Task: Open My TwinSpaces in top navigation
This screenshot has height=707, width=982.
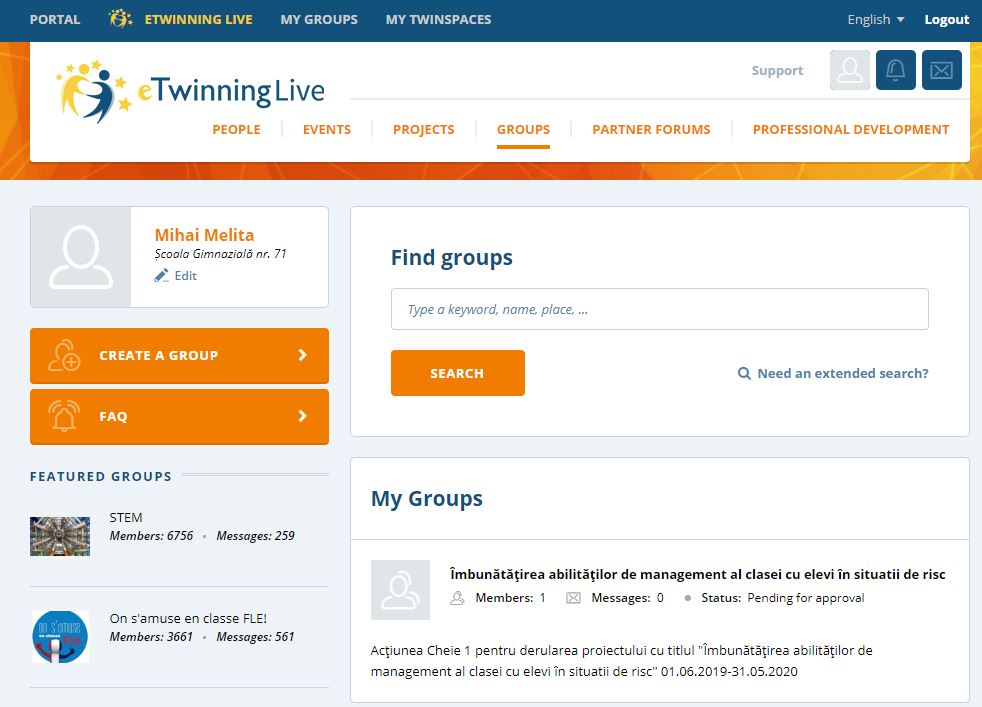Action: click(438, 19)
